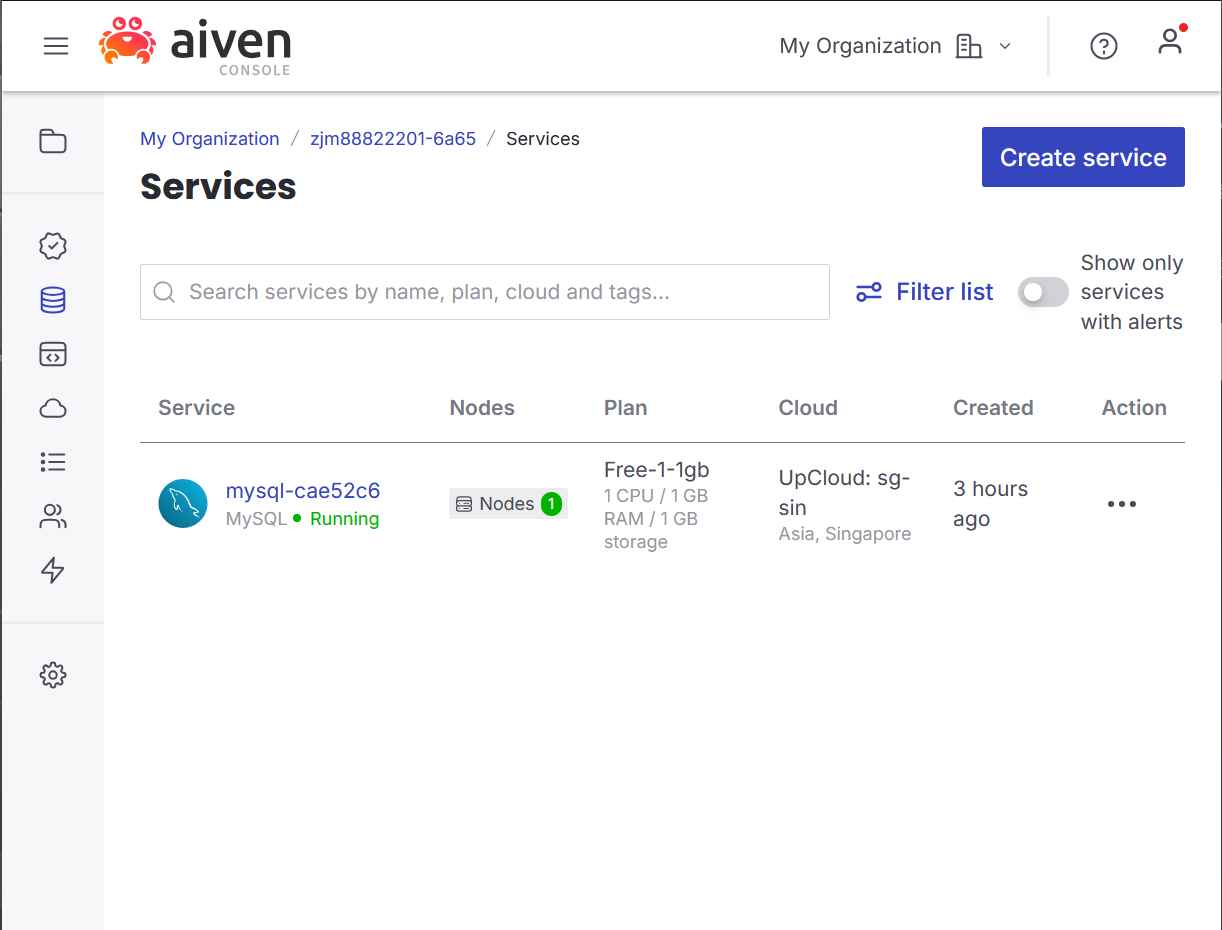Click the UpCloud: sg-sin cloud text
Image resolution: width=1222 pixels, height=930 pixels.
coord(845,492)
